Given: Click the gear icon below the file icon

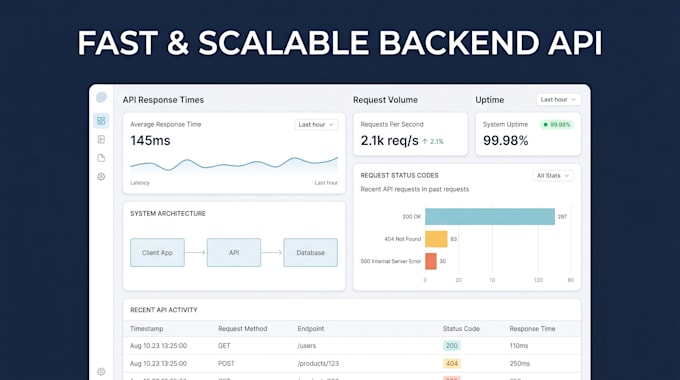Looking at the screenshot, I should click(101, 177).
